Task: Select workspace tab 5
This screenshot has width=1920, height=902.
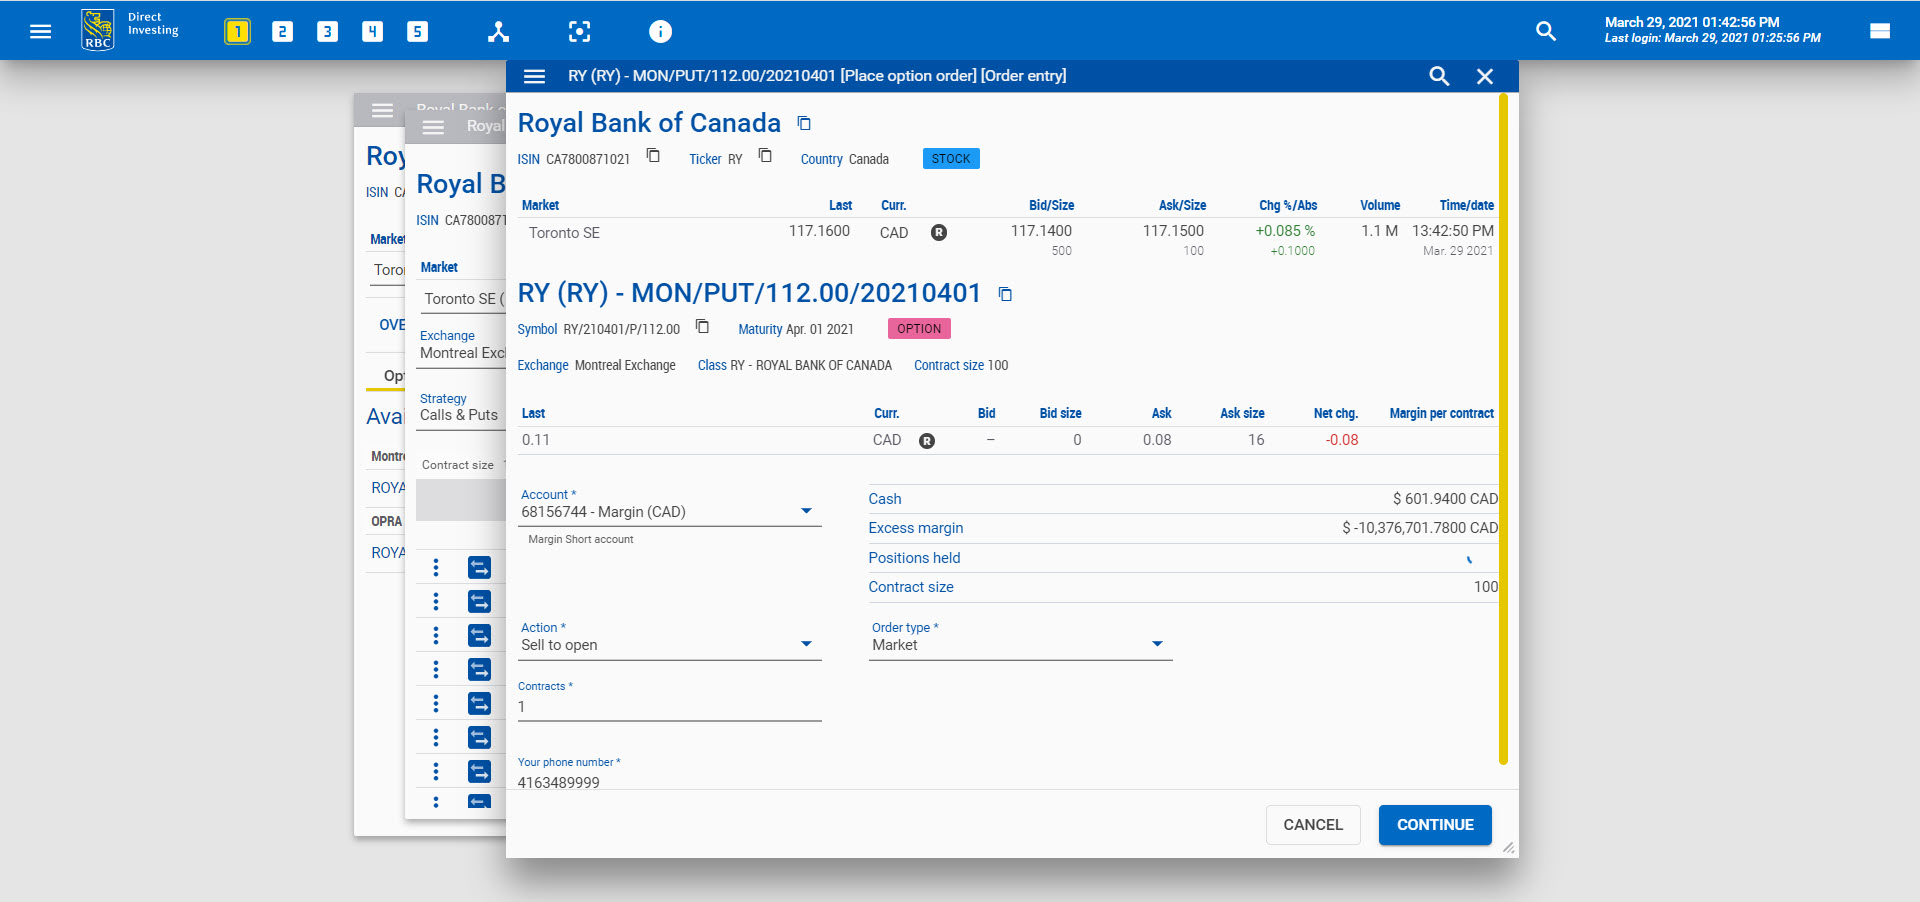Action: pos(418,30)
